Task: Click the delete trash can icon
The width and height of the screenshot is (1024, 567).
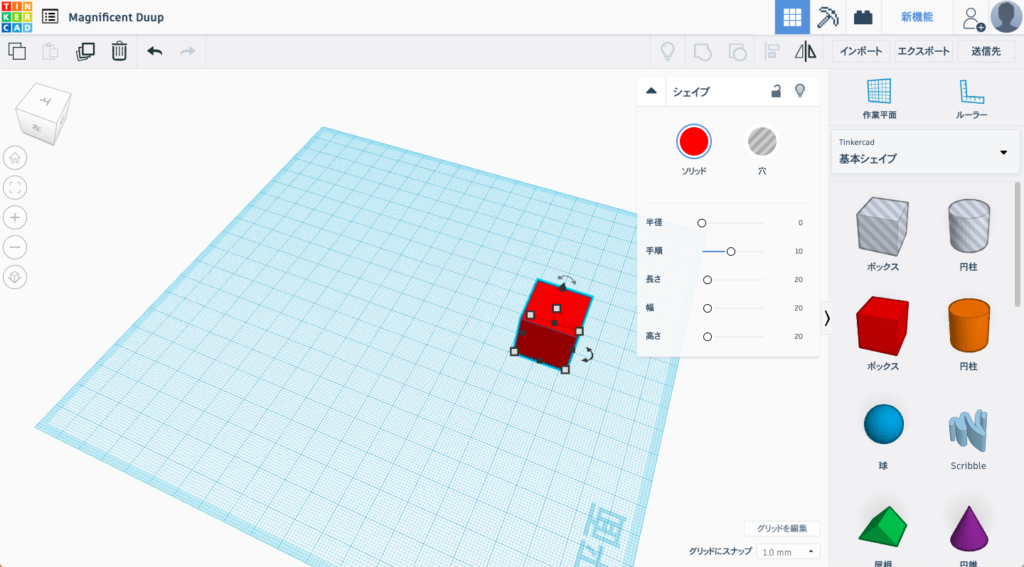Action: (x=119, y=51)
